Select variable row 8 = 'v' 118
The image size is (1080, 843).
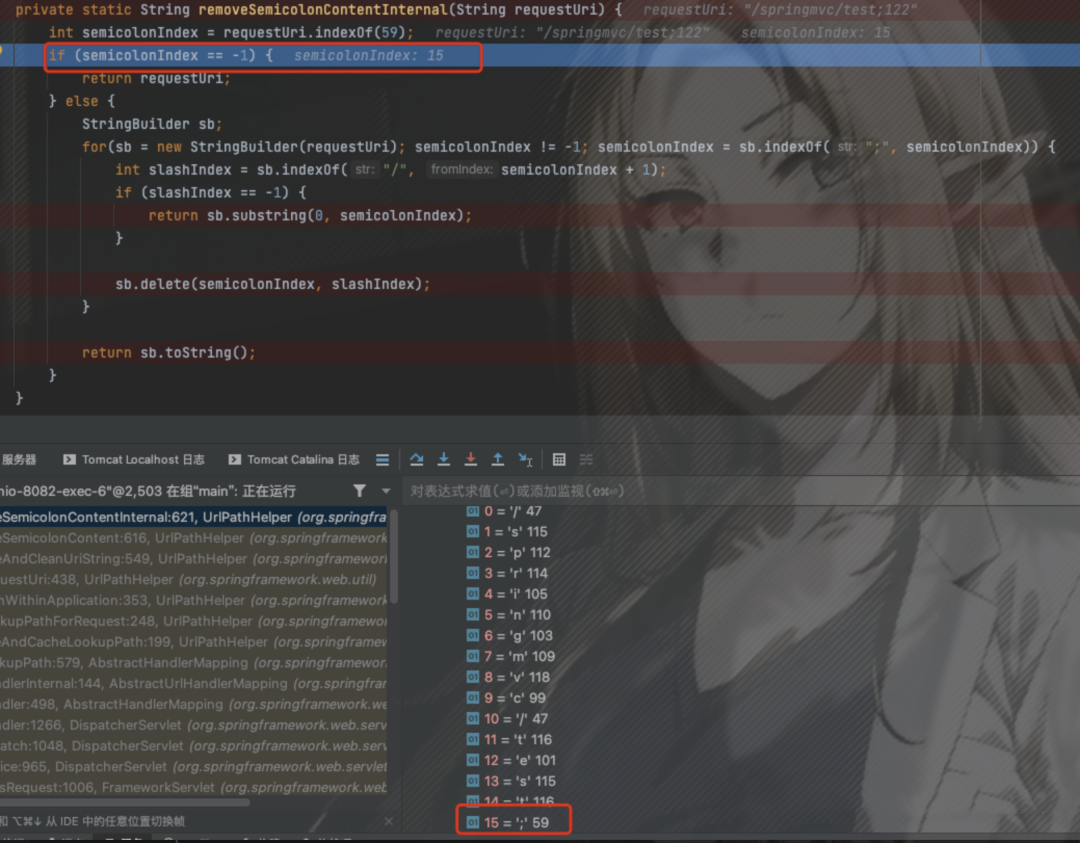point(508,677)
